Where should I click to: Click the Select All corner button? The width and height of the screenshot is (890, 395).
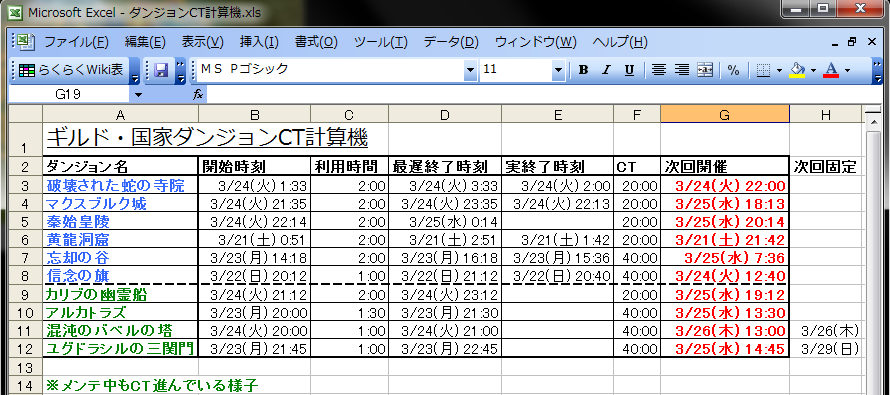pos(26,115)
